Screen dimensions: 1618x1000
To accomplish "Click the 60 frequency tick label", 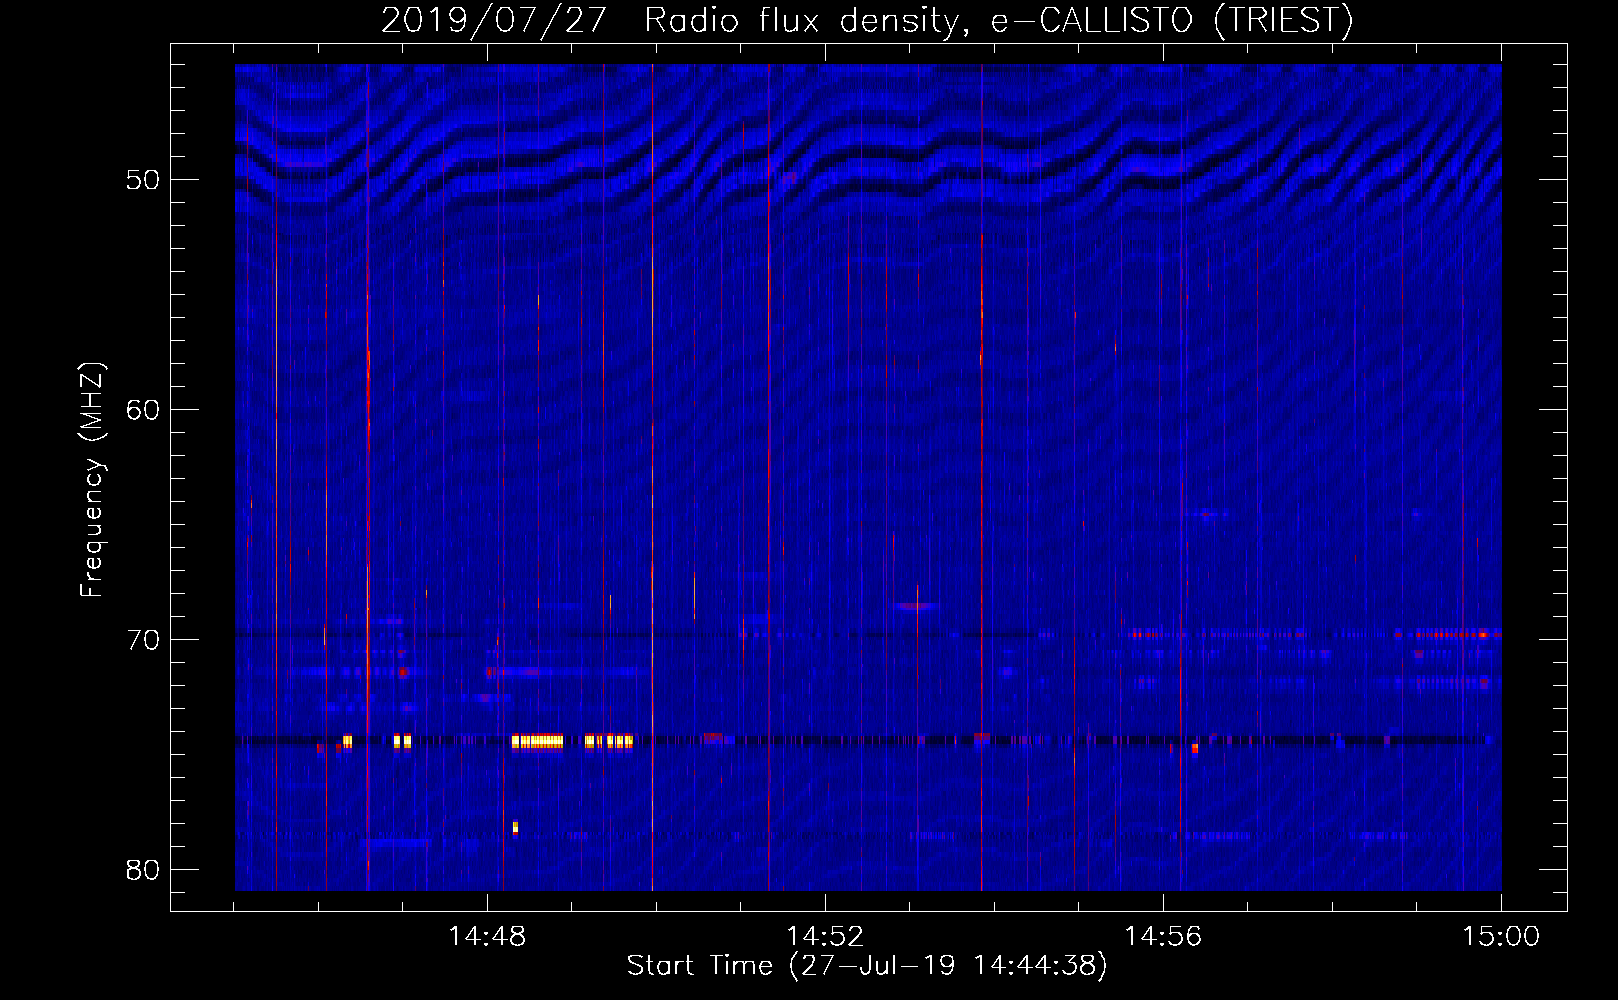I will pos(143,410).
